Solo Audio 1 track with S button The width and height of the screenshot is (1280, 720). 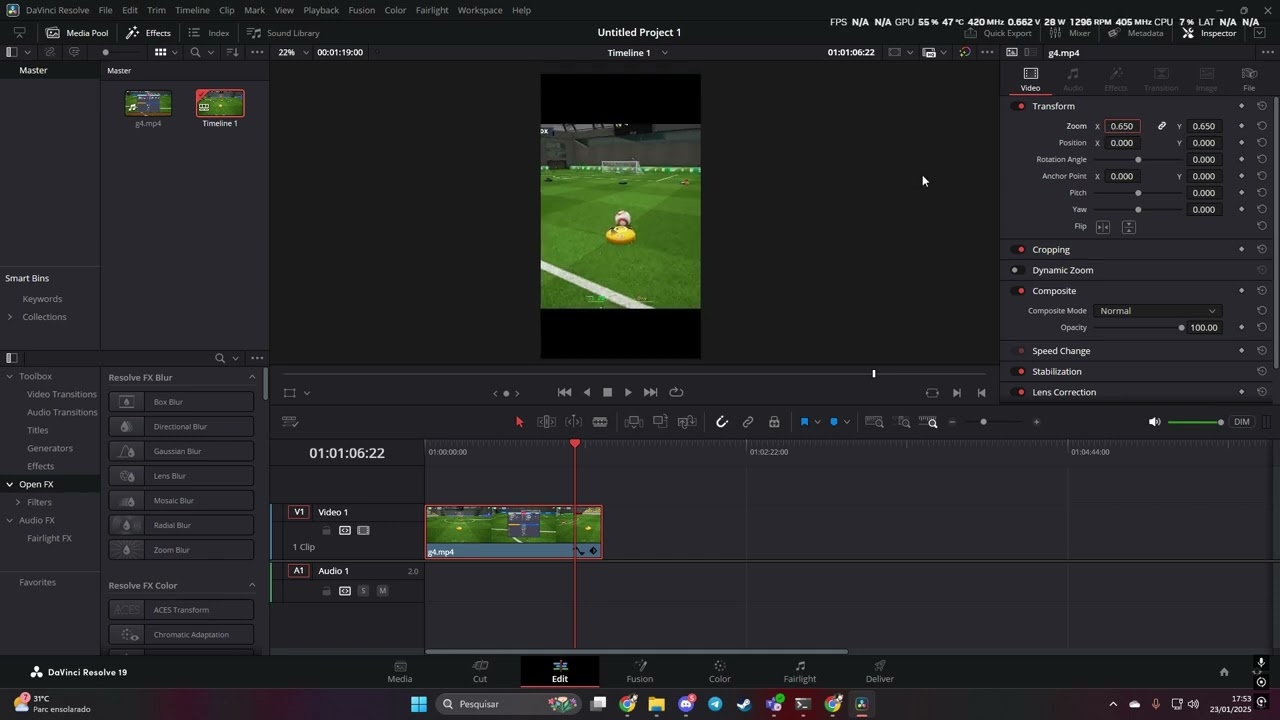[363, 591]
